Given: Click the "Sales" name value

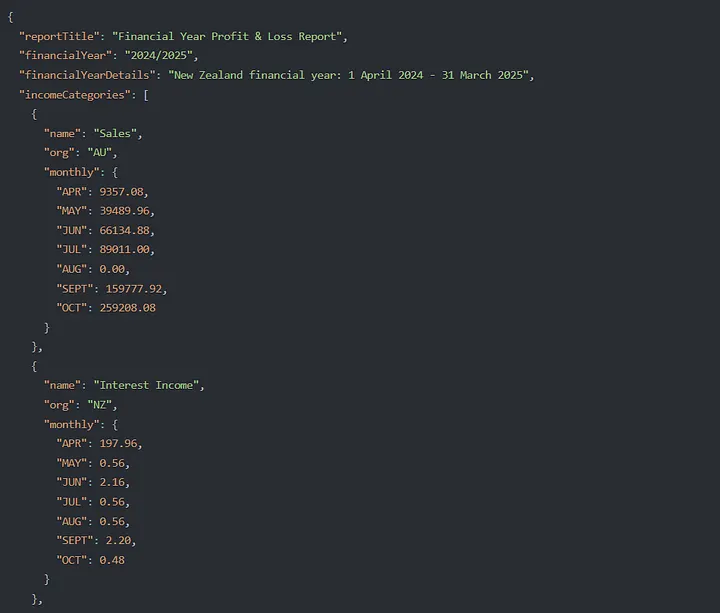Looking at the screenshot, I should 115,133.
